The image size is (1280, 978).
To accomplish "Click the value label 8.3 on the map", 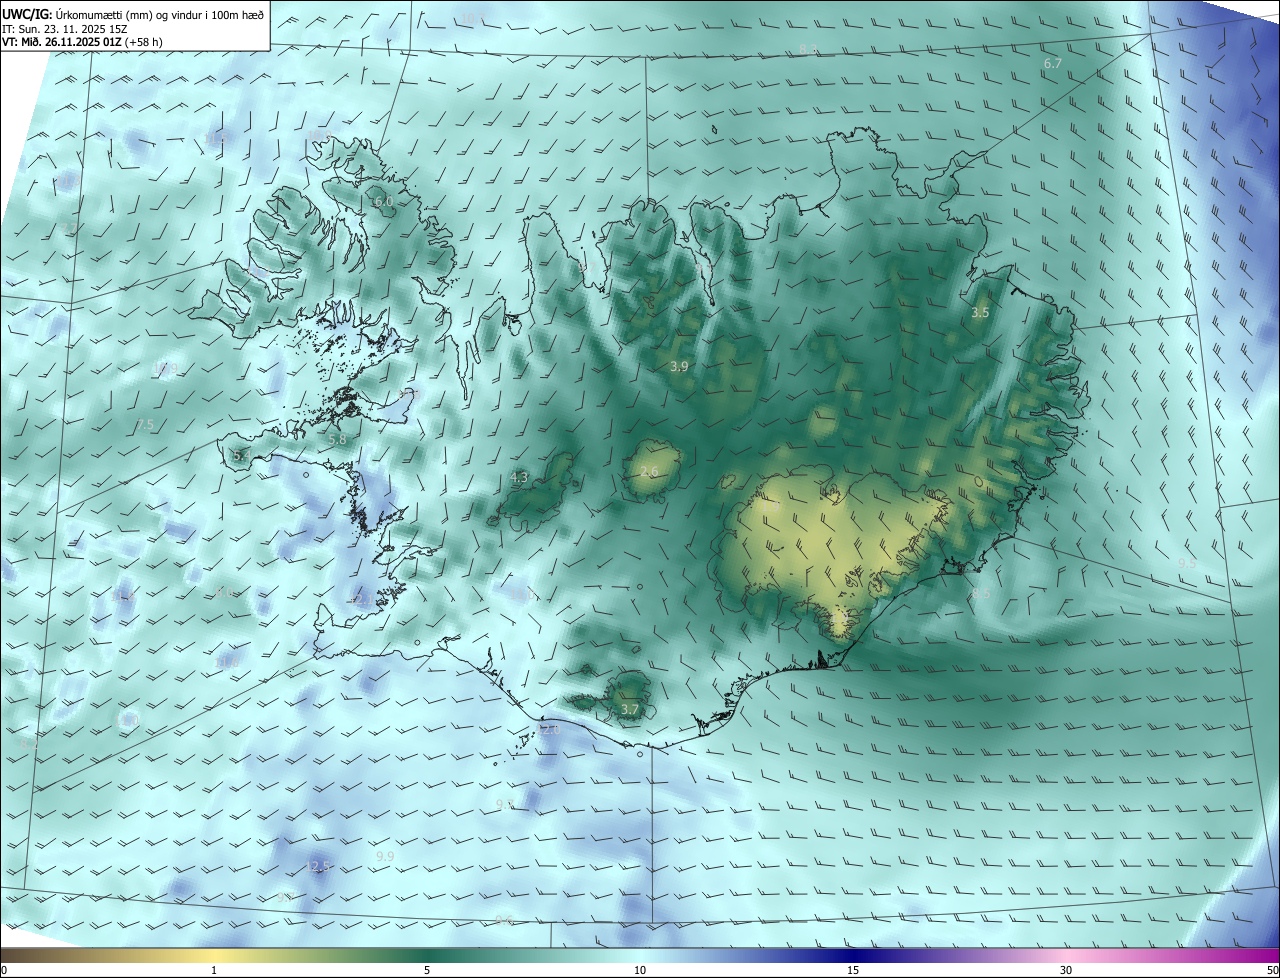I will [x=808, y=49].
